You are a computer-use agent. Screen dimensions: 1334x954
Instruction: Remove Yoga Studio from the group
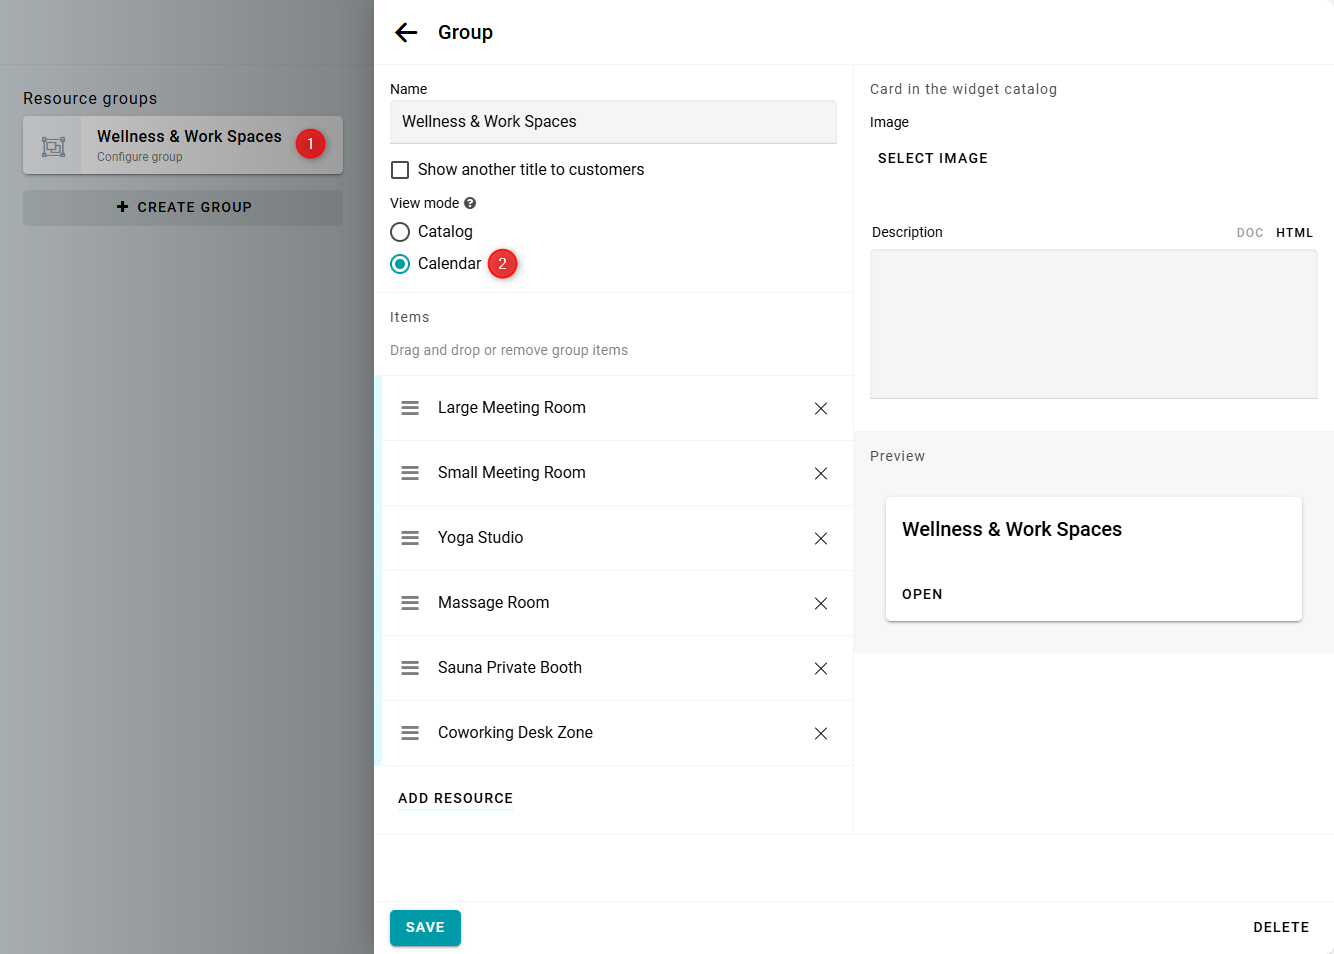(x=820, y=538)
